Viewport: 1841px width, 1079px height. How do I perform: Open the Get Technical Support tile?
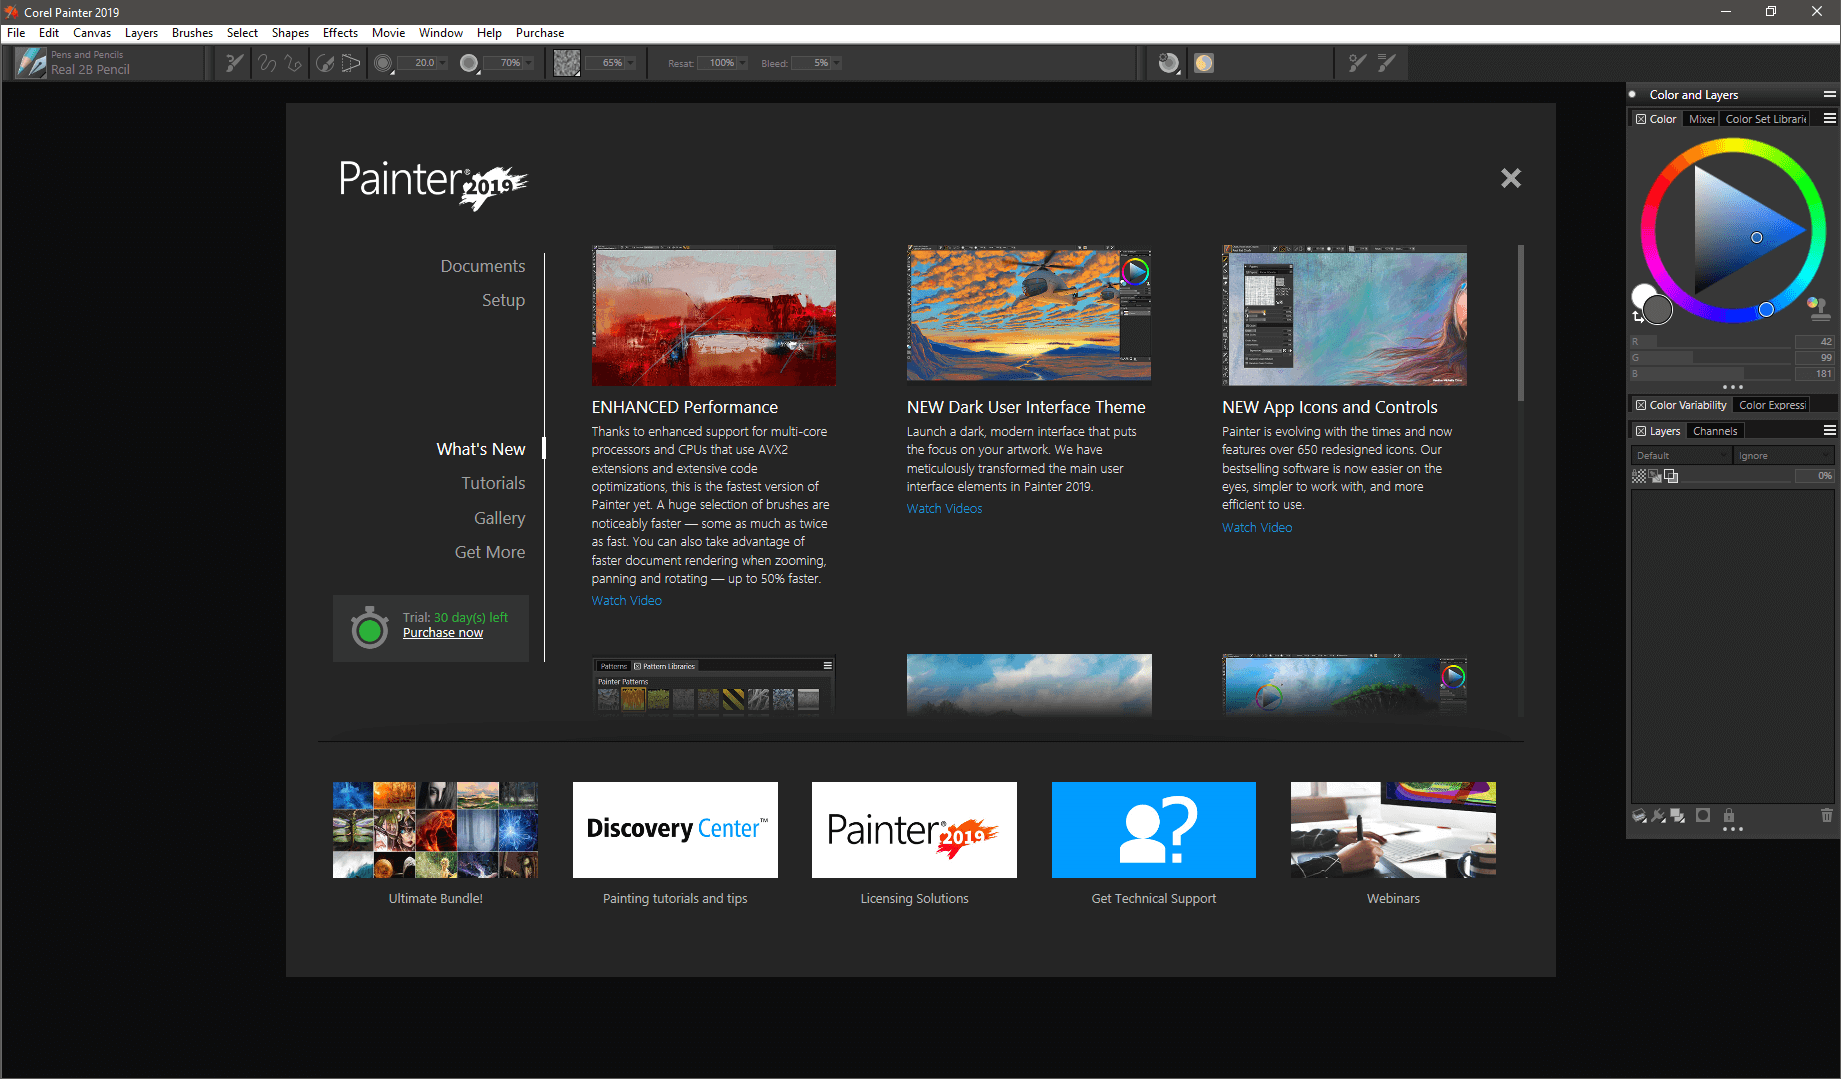pyautogui.click(x=1154, y=830)
